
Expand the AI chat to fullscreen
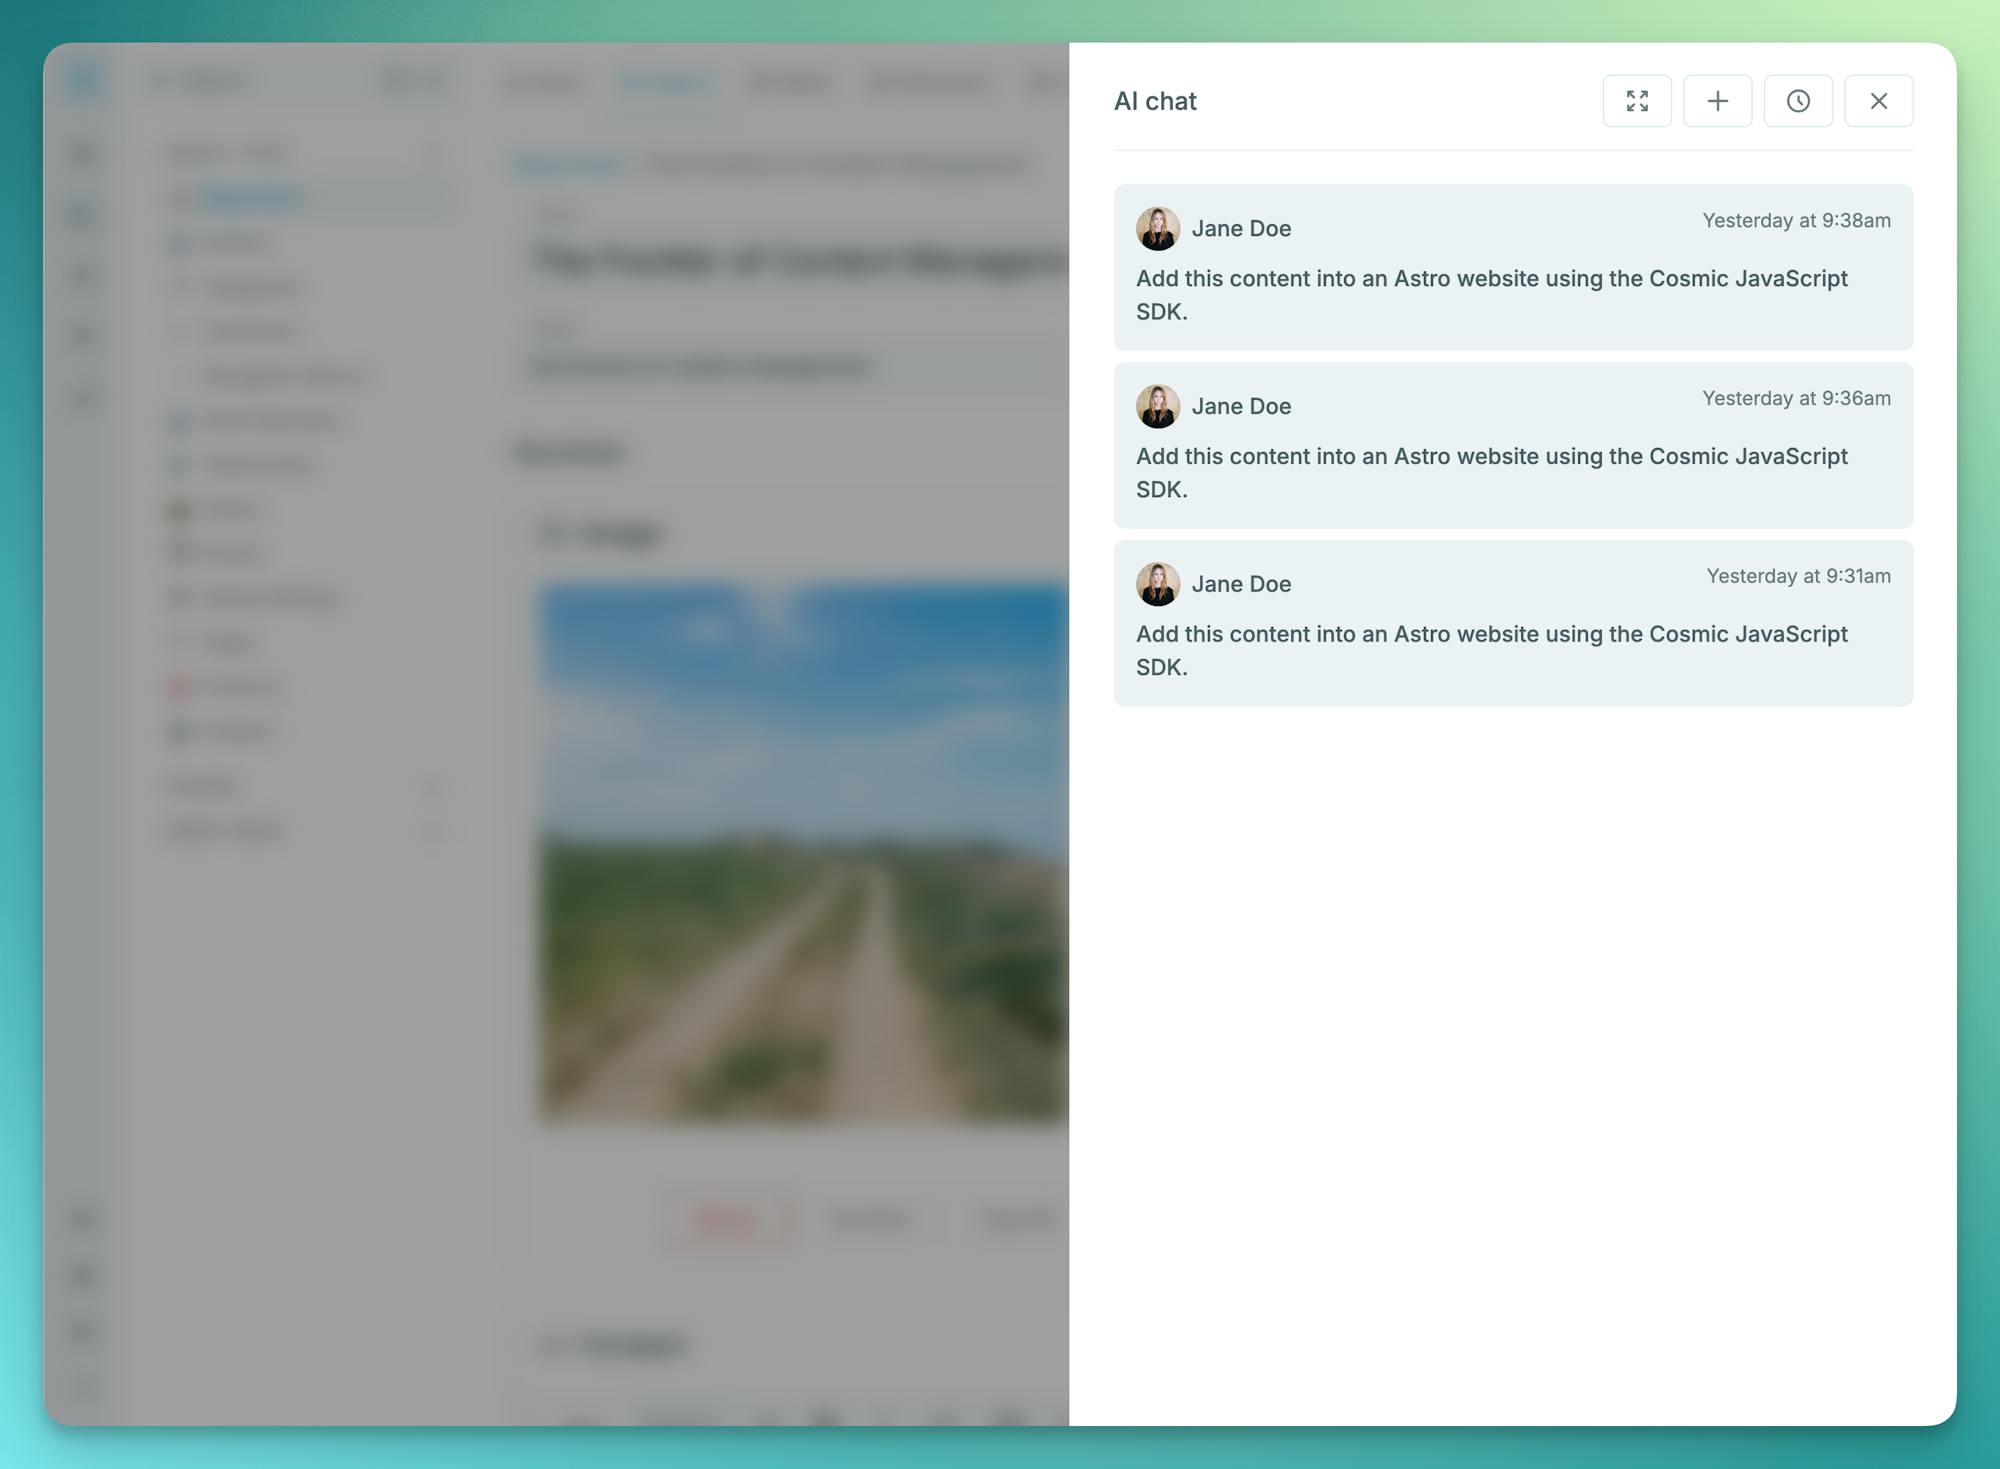point(1637,101)
